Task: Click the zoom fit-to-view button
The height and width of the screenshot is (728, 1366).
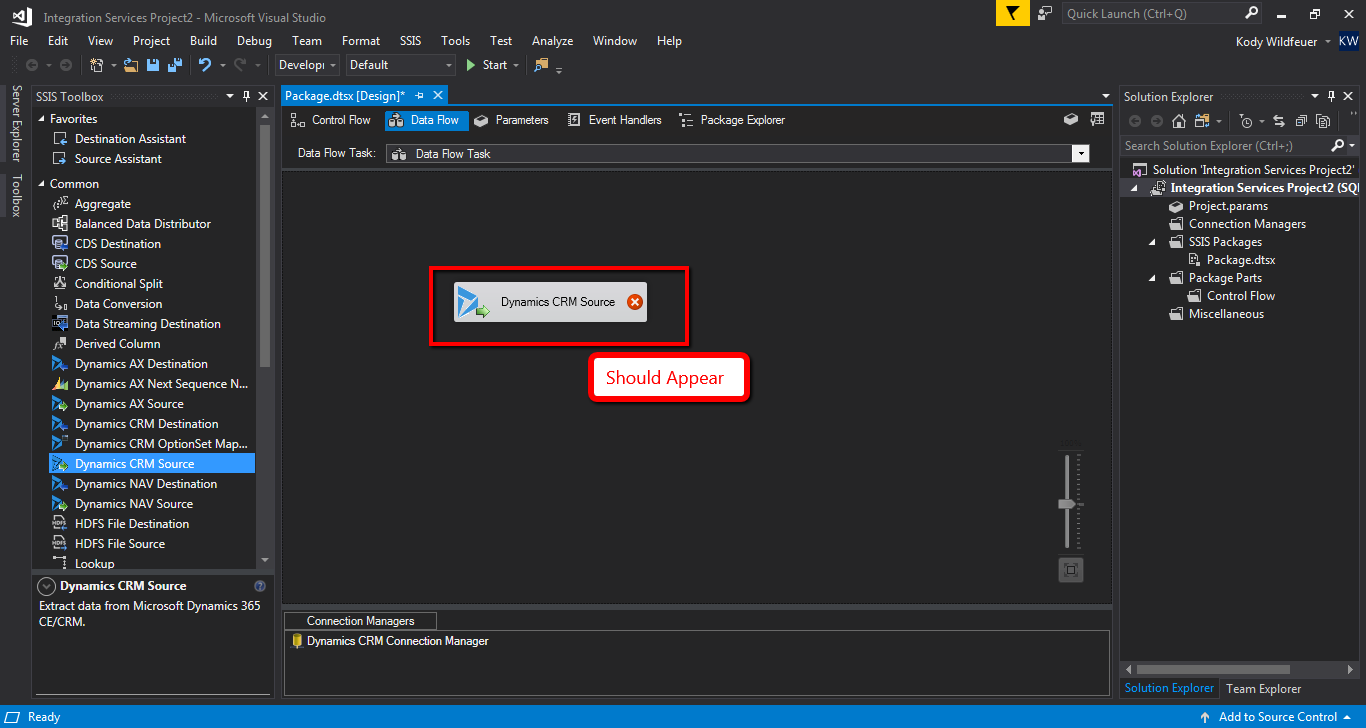Action: [x=1071, y=570]
